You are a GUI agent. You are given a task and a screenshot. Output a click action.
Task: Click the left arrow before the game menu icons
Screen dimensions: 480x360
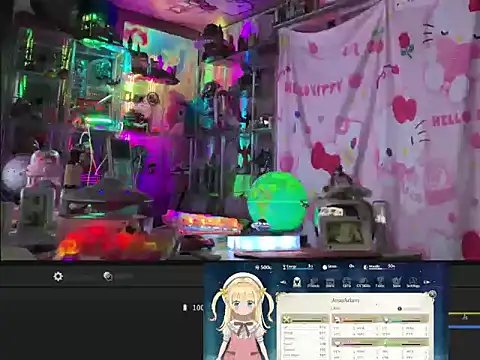283,282
